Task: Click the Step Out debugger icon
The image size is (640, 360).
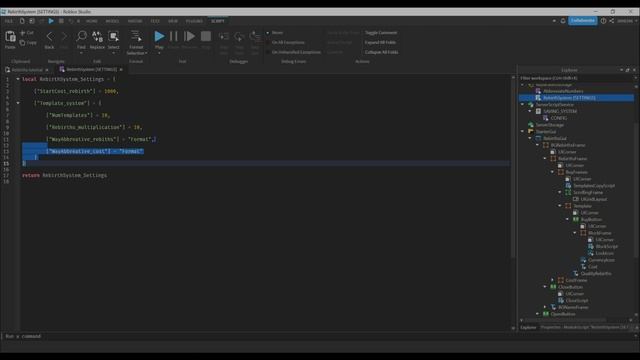Action: point(255,37)
